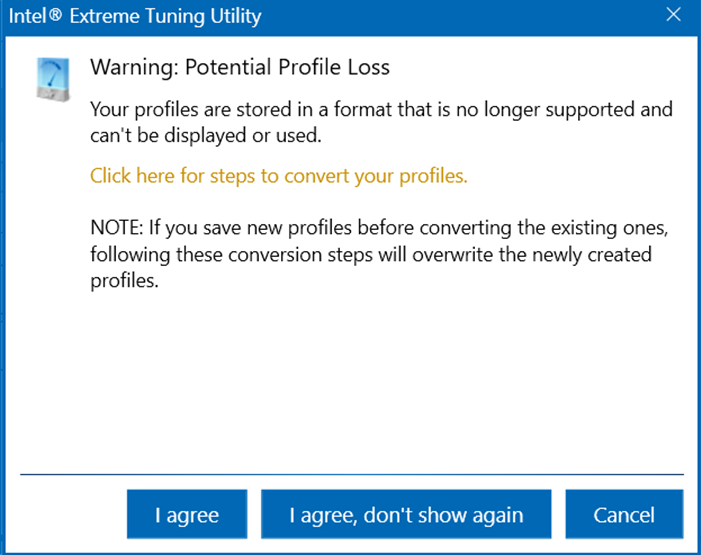Click the empty area above the button row
Screen dimensions: 701x555
[x=351, y=382]
